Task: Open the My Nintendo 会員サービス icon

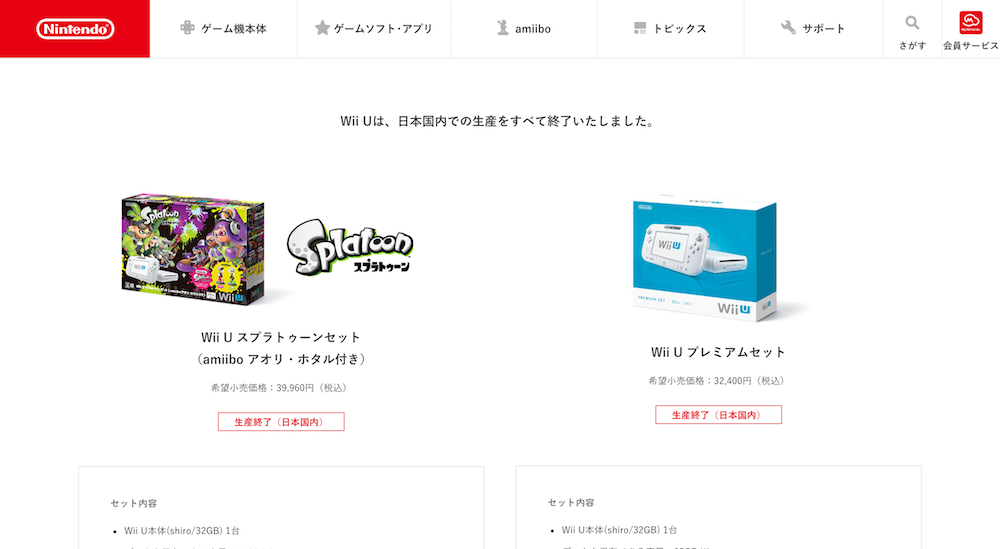Action: [x=971, y=23]
